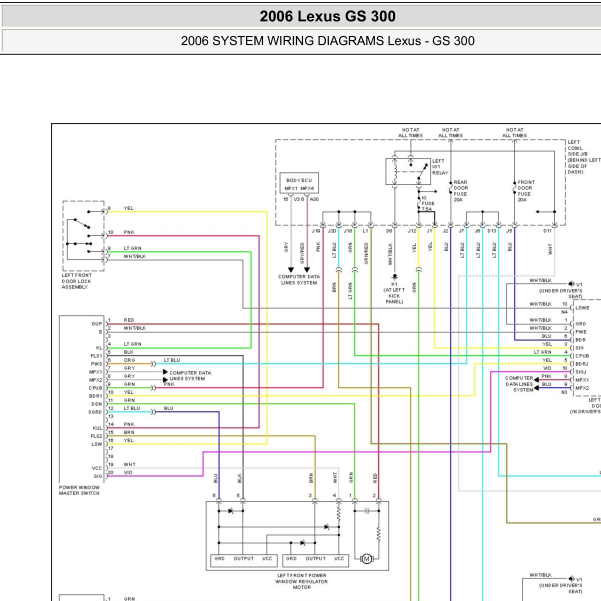This screenshot has height=601, width=601.
Task: Click the '2006 Lexus GS 300' heading
Action: pos(327,16)
